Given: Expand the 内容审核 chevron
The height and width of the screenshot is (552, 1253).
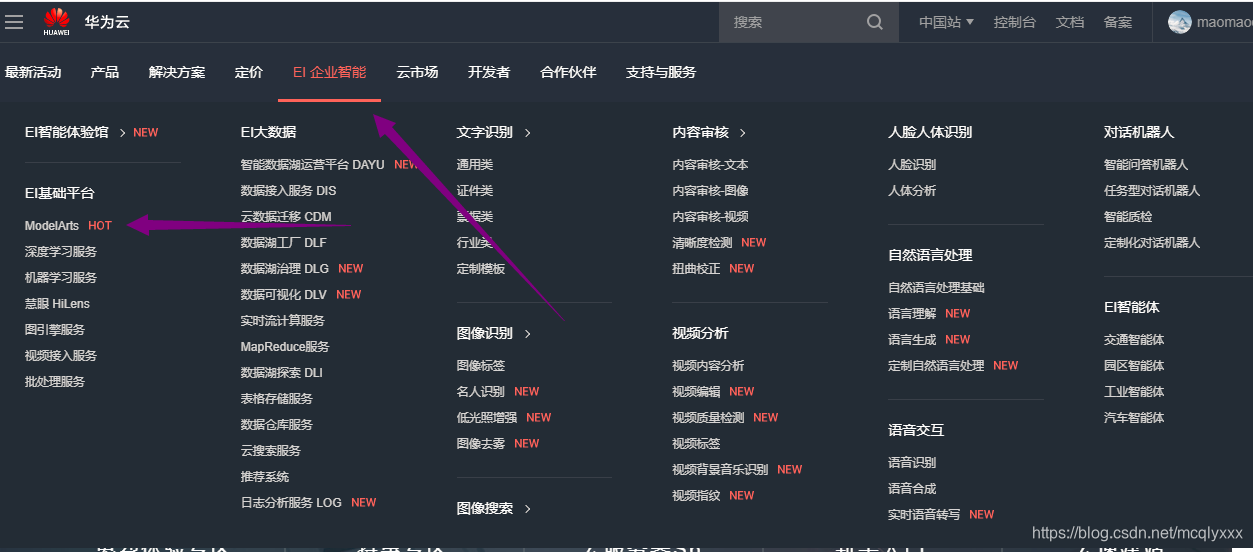Looking at the screenshot, I should point(743,132).
